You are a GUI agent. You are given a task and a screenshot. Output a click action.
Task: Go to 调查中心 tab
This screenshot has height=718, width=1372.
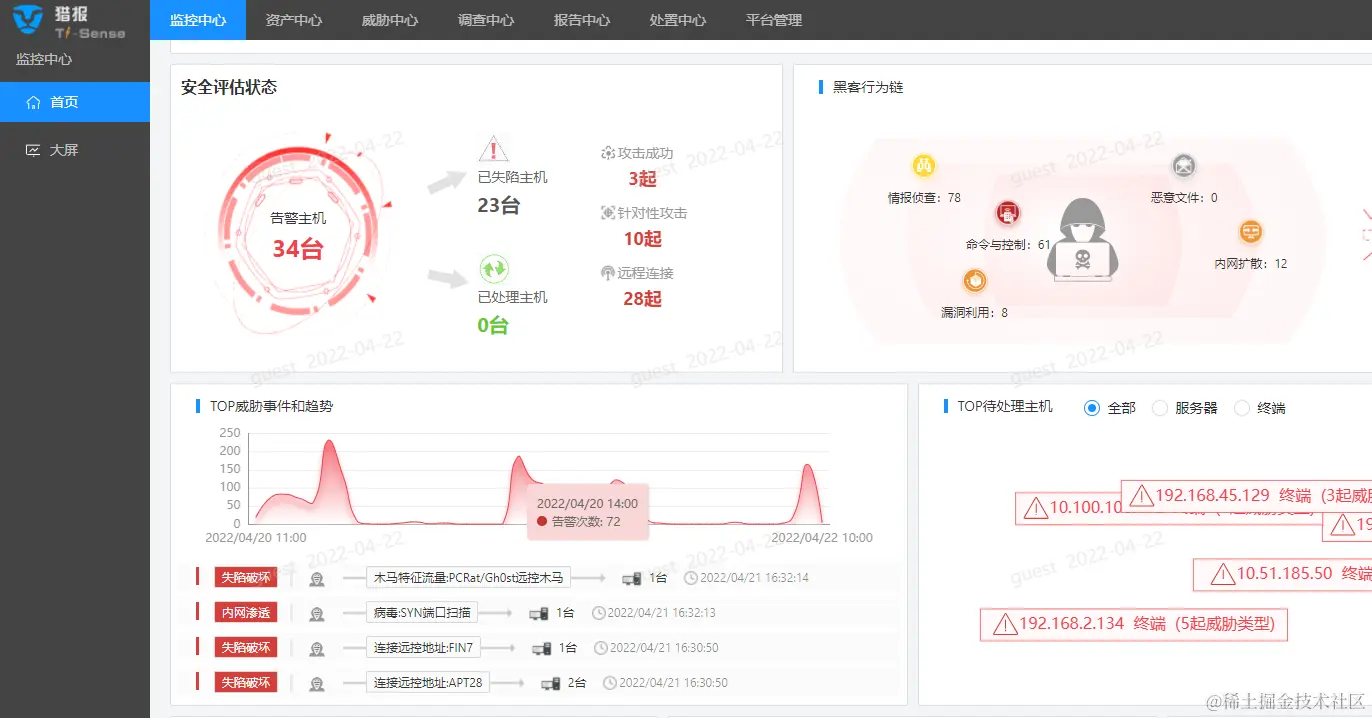click(486, 20)
